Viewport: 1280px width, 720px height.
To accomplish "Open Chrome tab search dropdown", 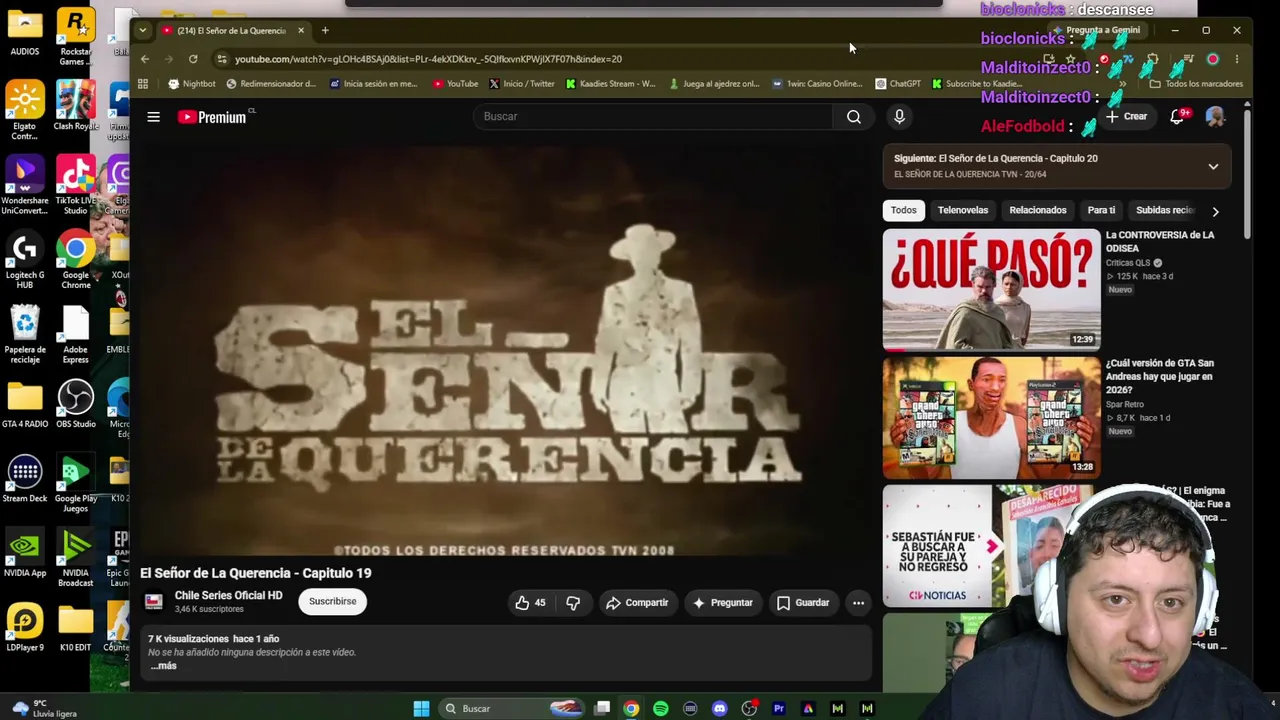I will pyautogui.click(x=143, y=30).
